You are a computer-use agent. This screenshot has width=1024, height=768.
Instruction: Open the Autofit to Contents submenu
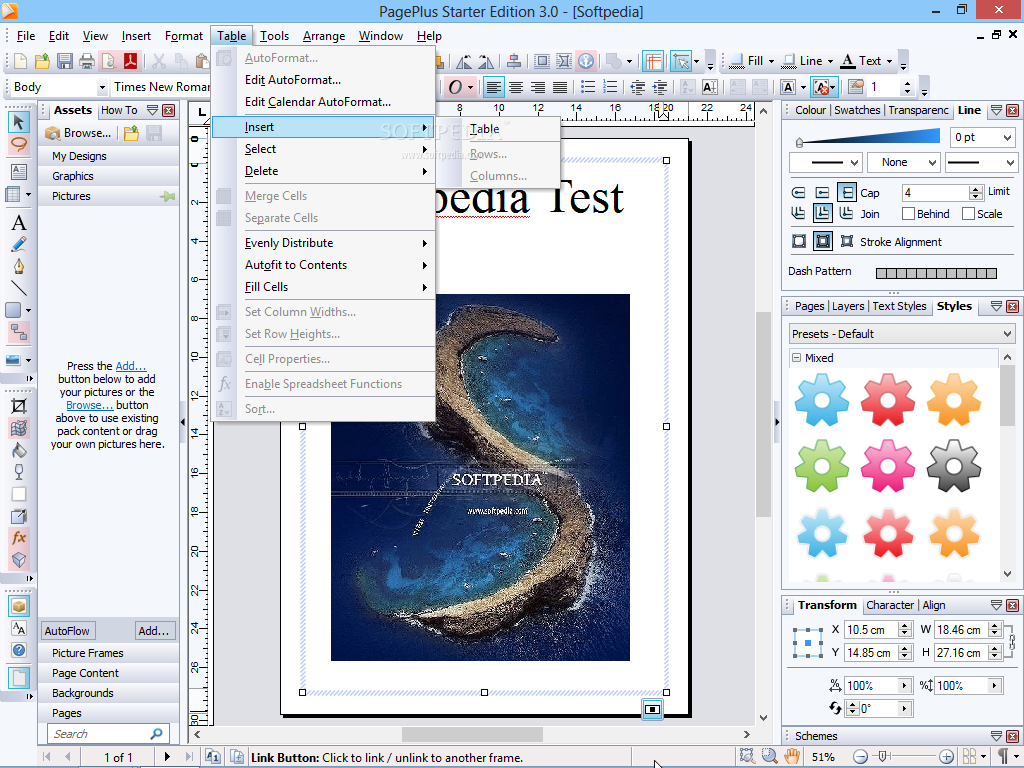coord(324,265)
